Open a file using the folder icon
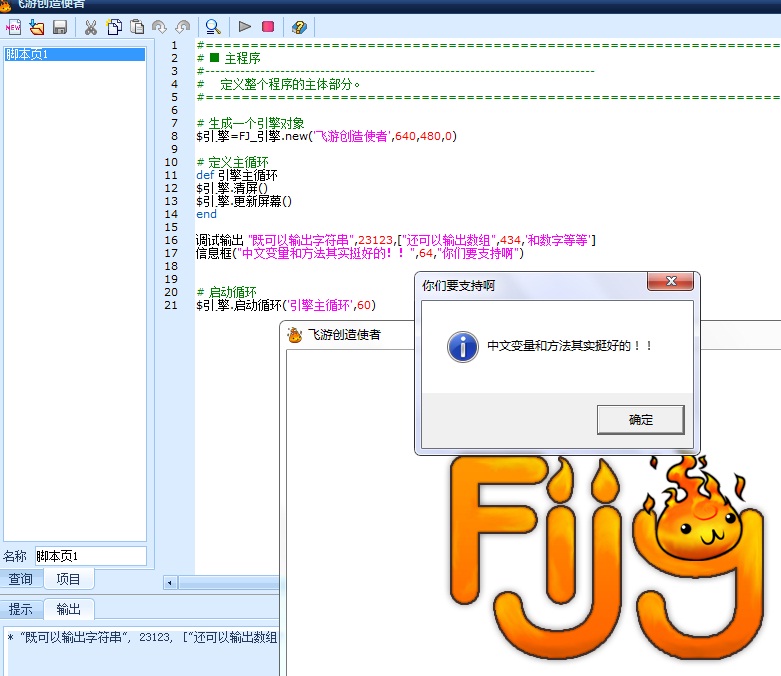Image resolution: width=781 pixels, height=676 pixels. (36, 27)
